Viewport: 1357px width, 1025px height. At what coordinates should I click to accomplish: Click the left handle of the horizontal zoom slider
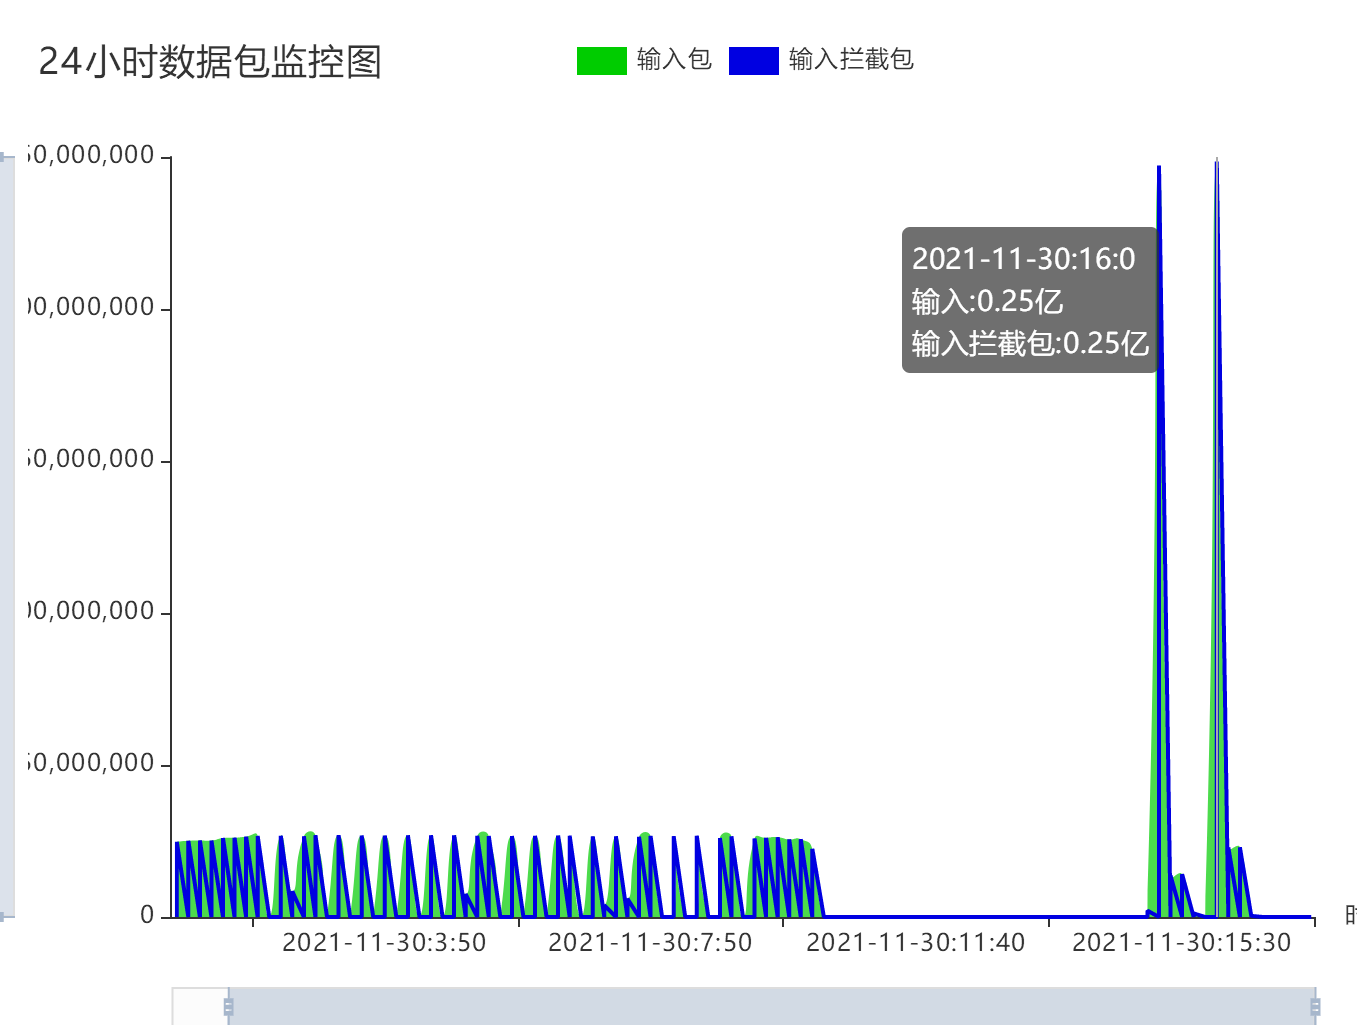[x=228, y=1006]
